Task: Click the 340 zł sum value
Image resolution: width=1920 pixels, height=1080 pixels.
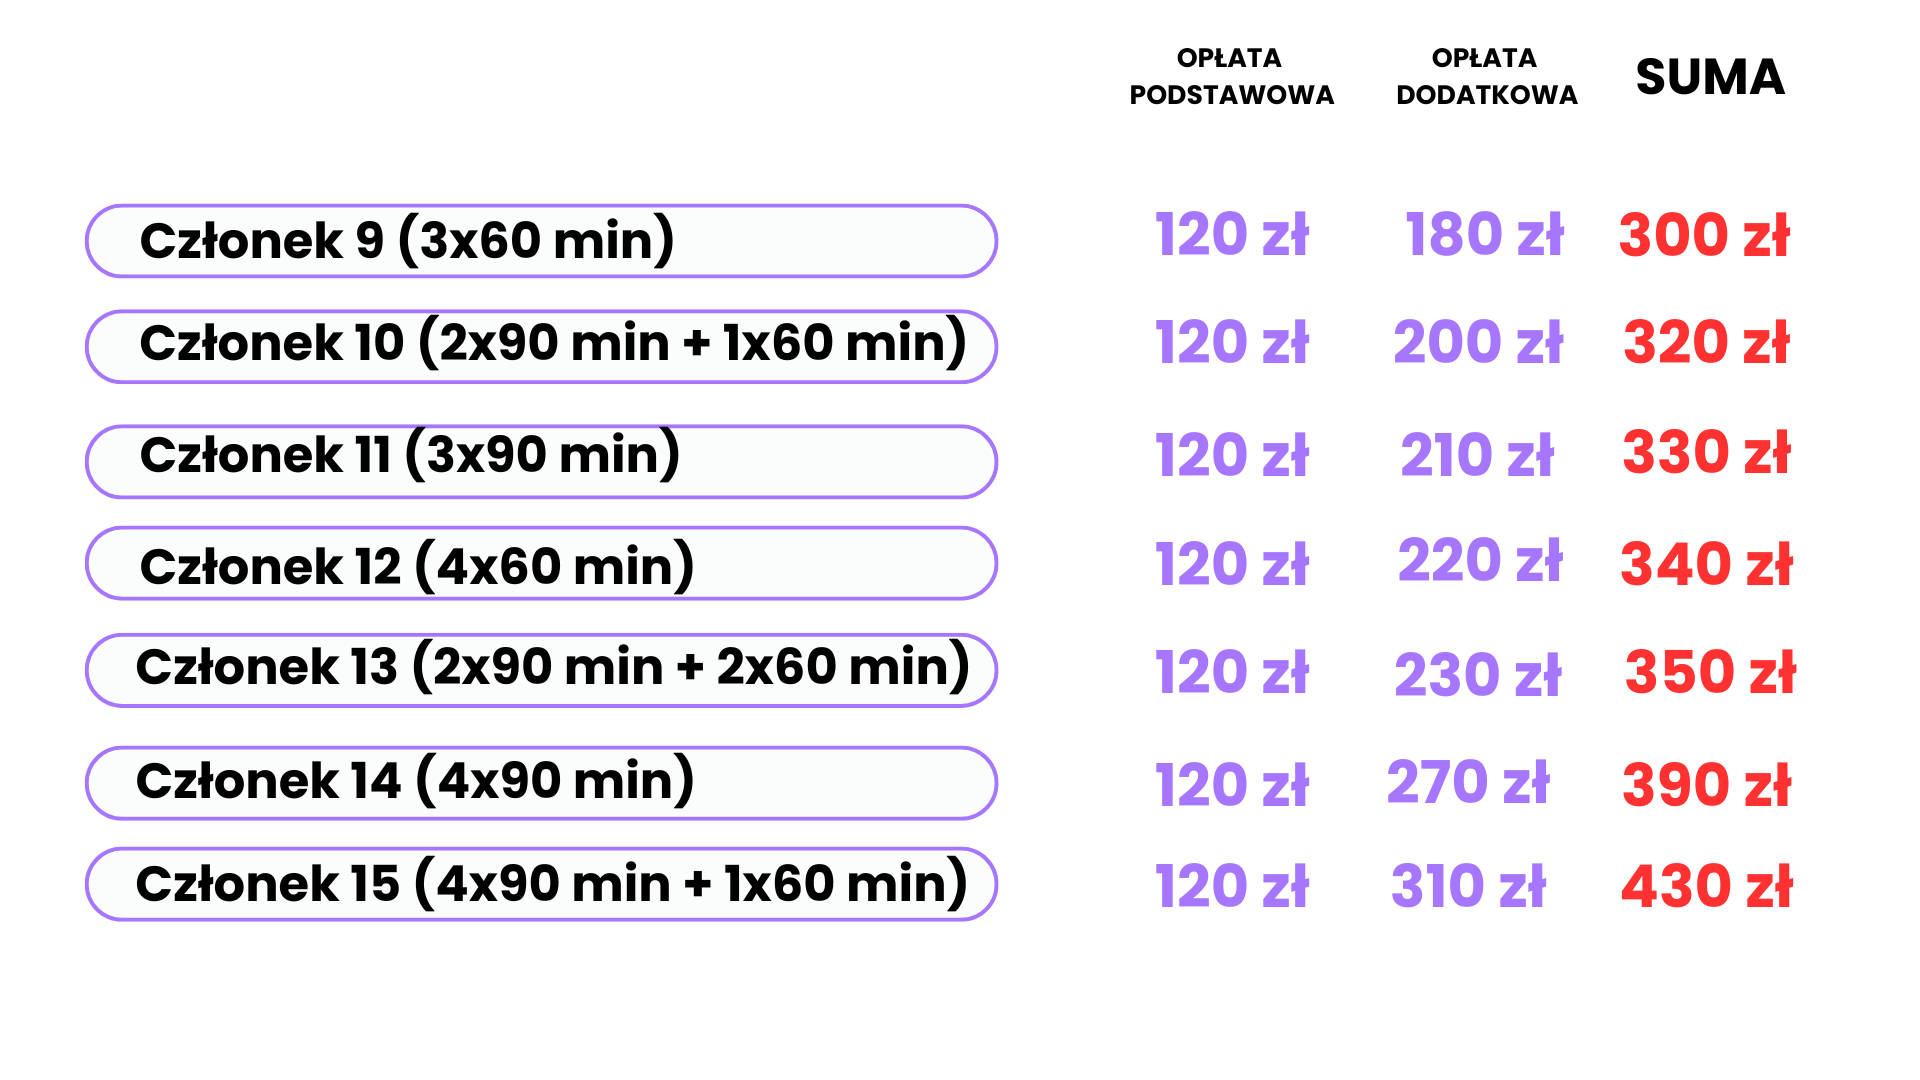Action: coord(1706,565)
